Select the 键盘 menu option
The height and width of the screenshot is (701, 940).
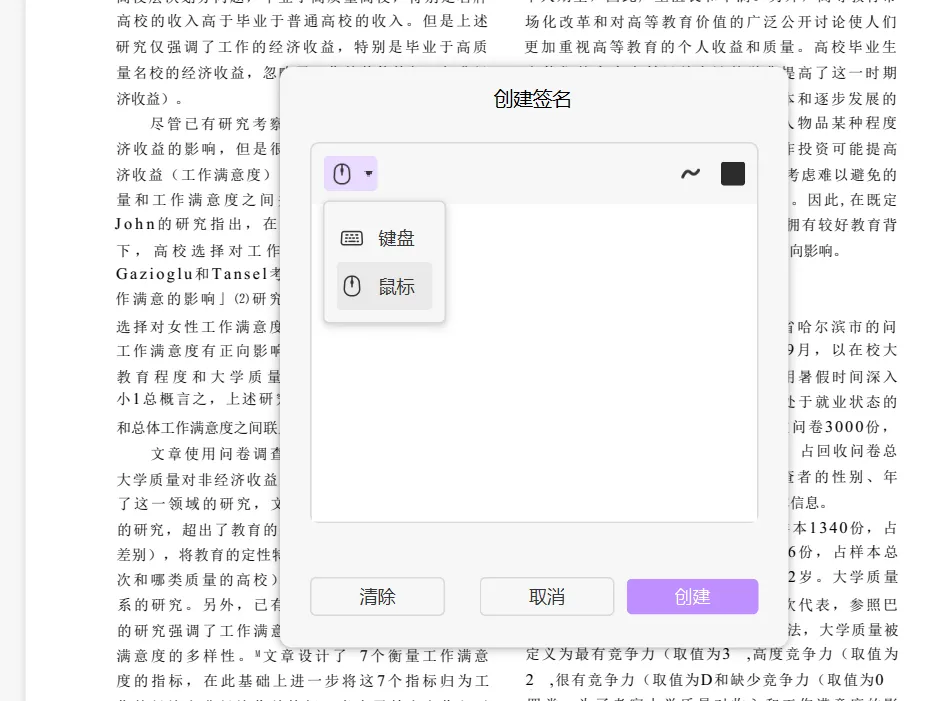click(395, 238)
